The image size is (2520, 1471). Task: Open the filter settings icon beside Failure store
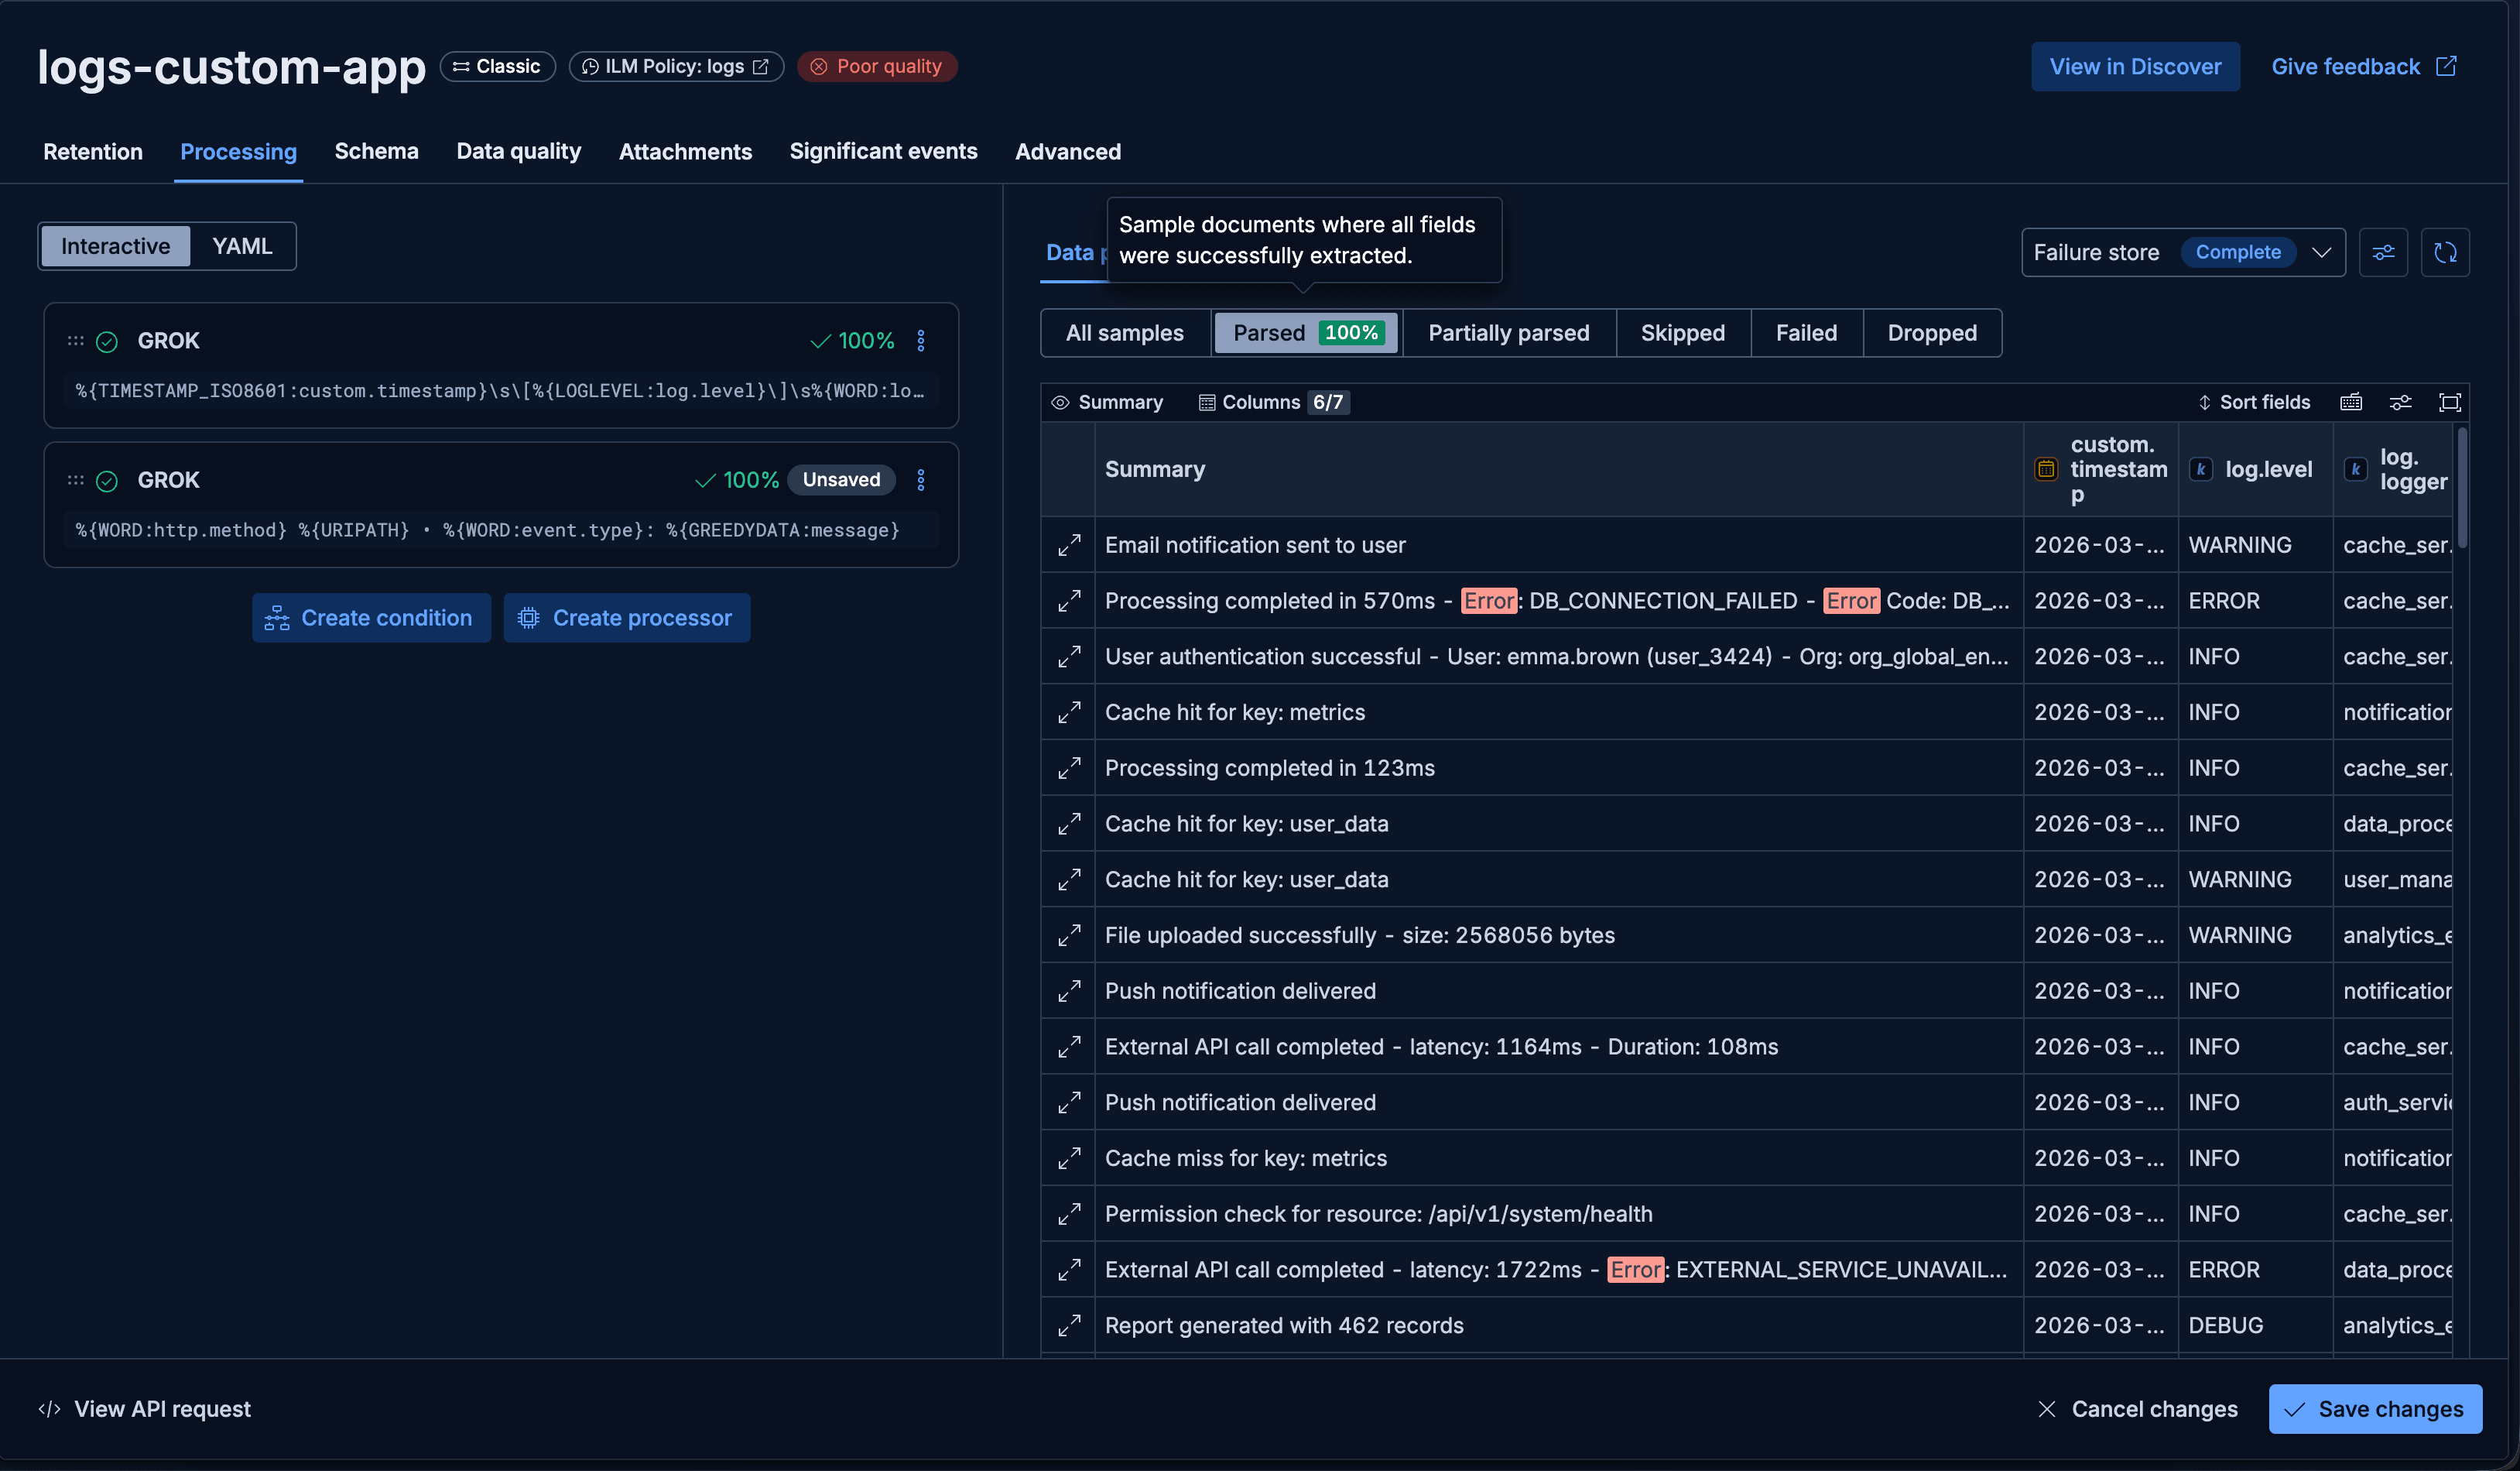pyautogui.click(x=2384, y=252)
